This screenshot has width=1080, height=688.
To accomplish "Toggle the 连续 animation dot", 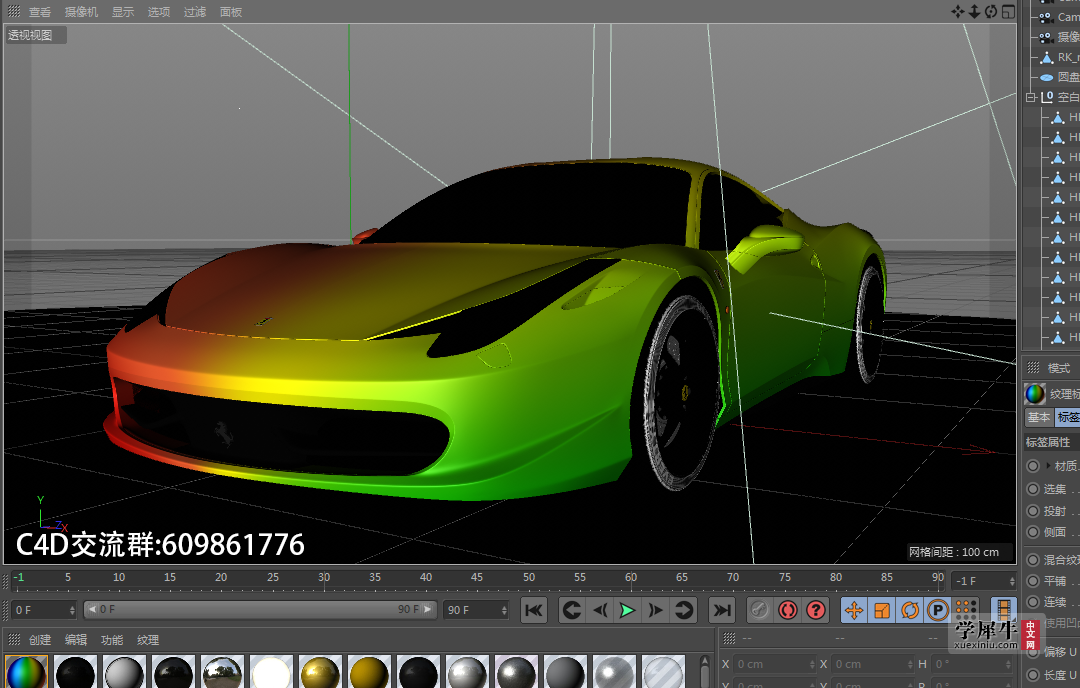I will [x=1032, y=602].
